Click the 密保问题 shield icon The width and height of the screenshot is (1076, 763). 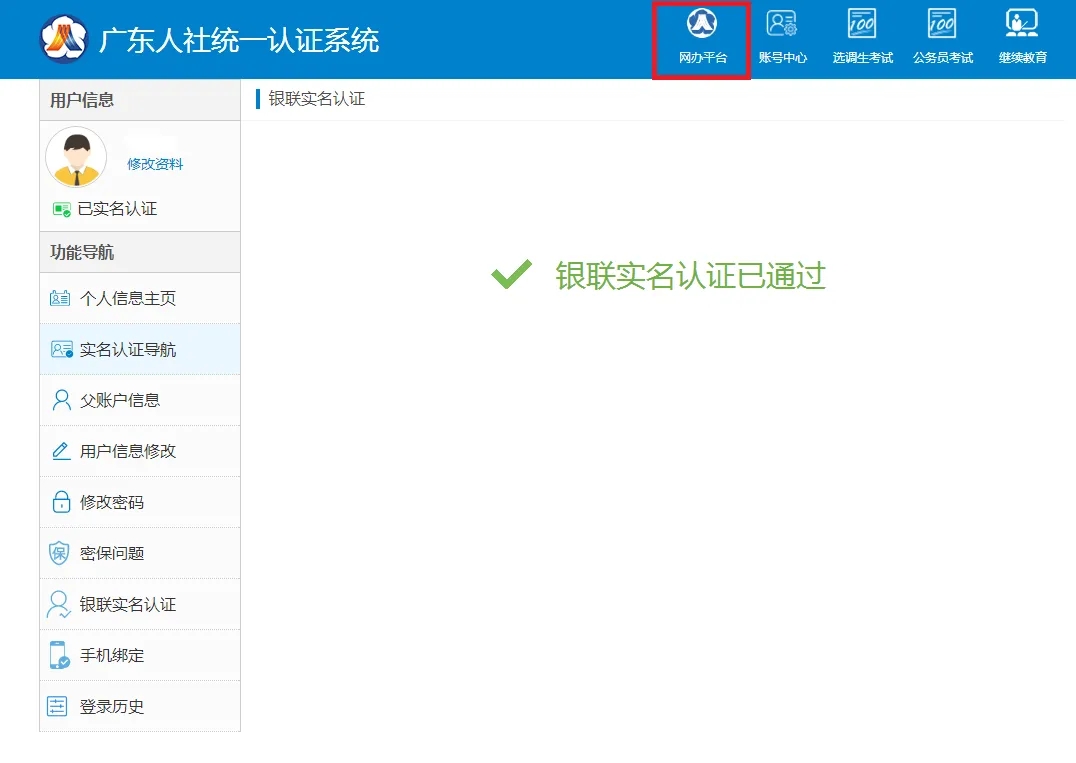click(x=60, y=553)
